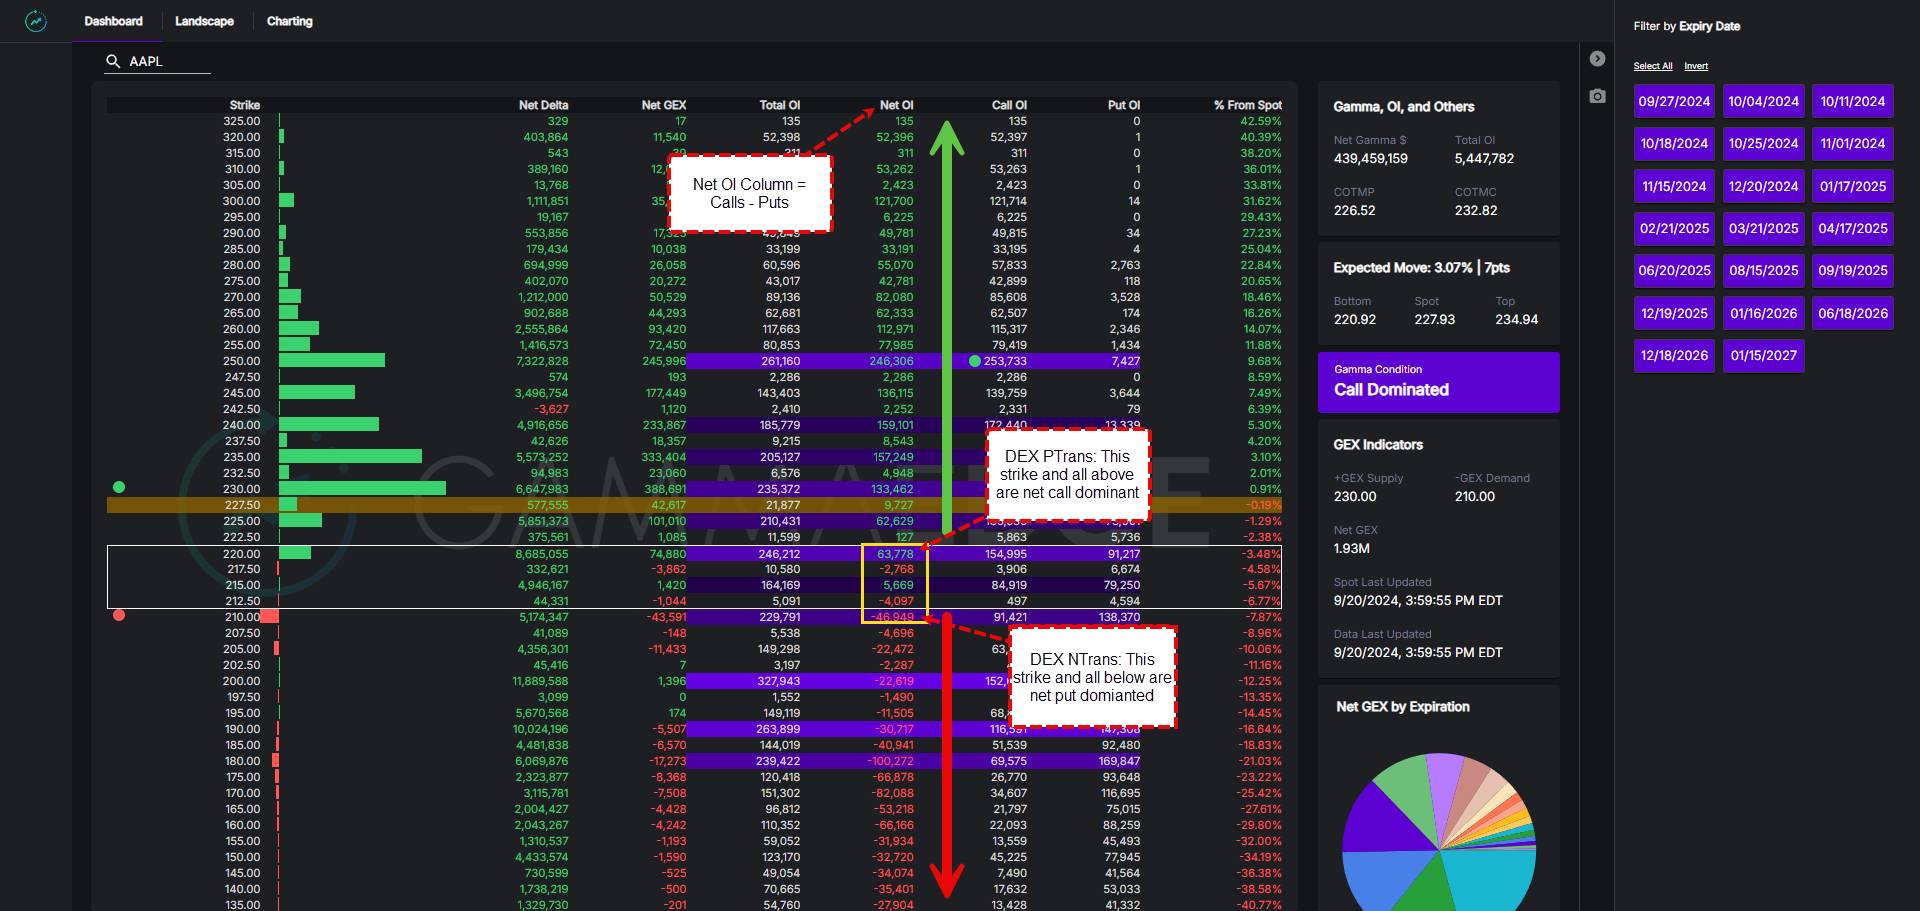Screen dimensions: 1920x911
Task: Toggle the 12/20/2024 expiry filter
Action: pos(1763,186)
